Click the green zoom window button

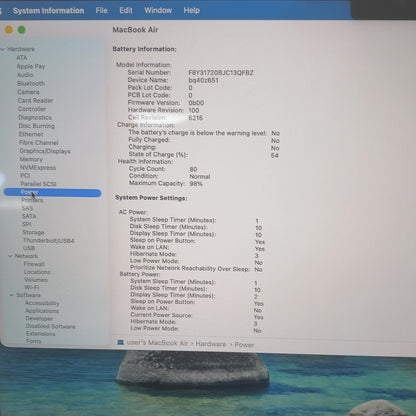[x=22, y=30]
